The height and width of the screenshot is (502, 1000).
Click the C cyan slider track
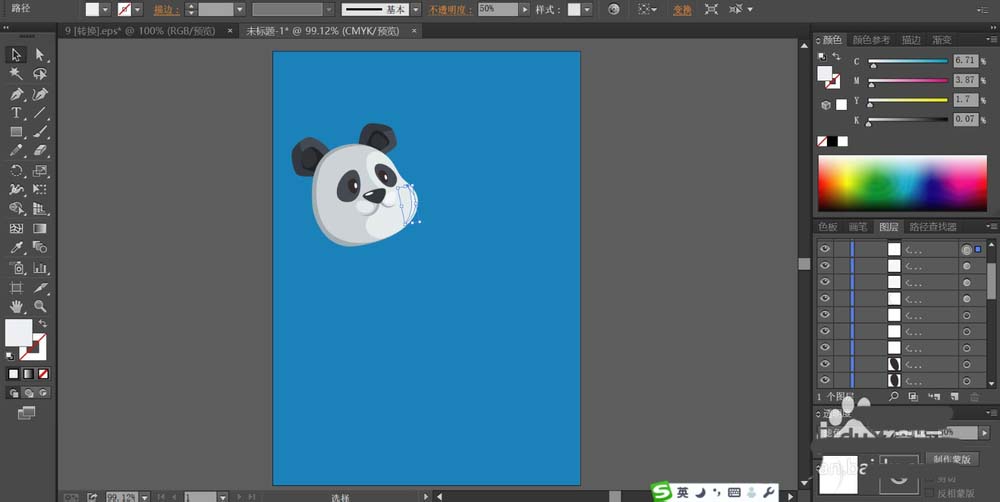click(x=908, y=61)
